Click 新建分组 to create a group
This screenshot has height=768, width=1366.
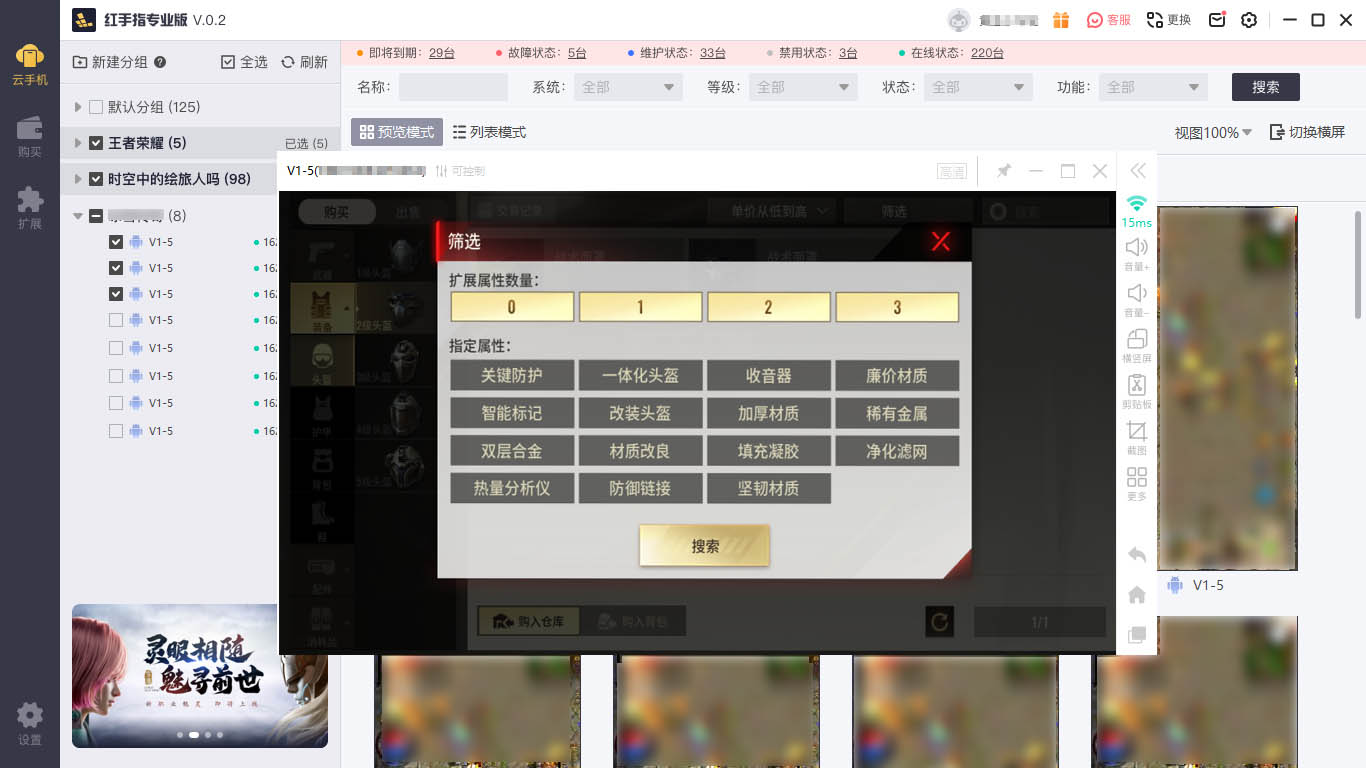pyautogui.click(x=110, y=62)
